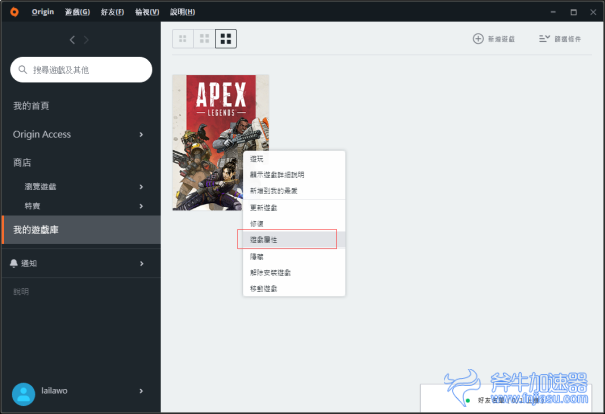The height and width of the screenshot is (414, 605).
Task: Switch to large grid view icon
Action: (x=226, y=39)
